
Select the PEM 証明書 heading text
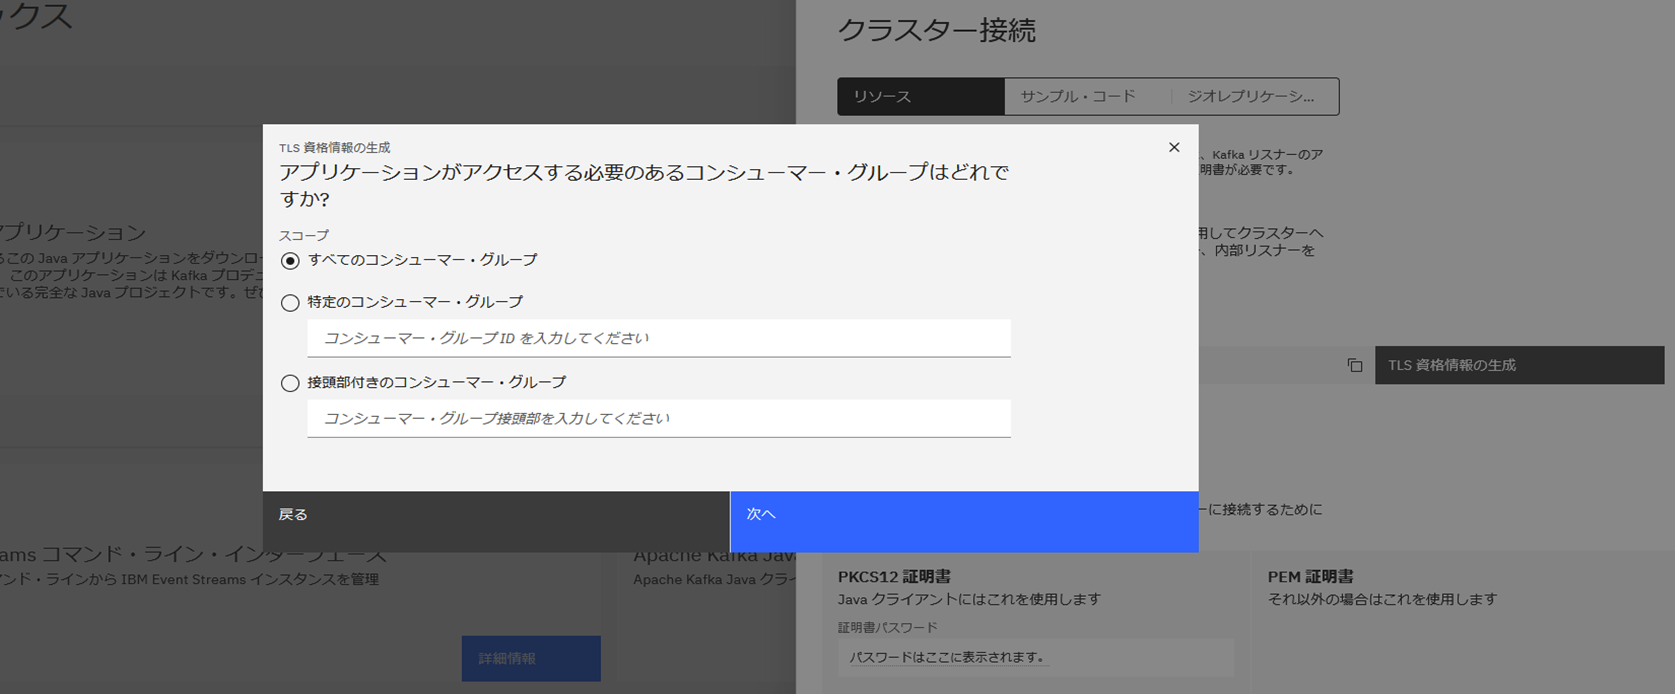tap(1310, 577)
